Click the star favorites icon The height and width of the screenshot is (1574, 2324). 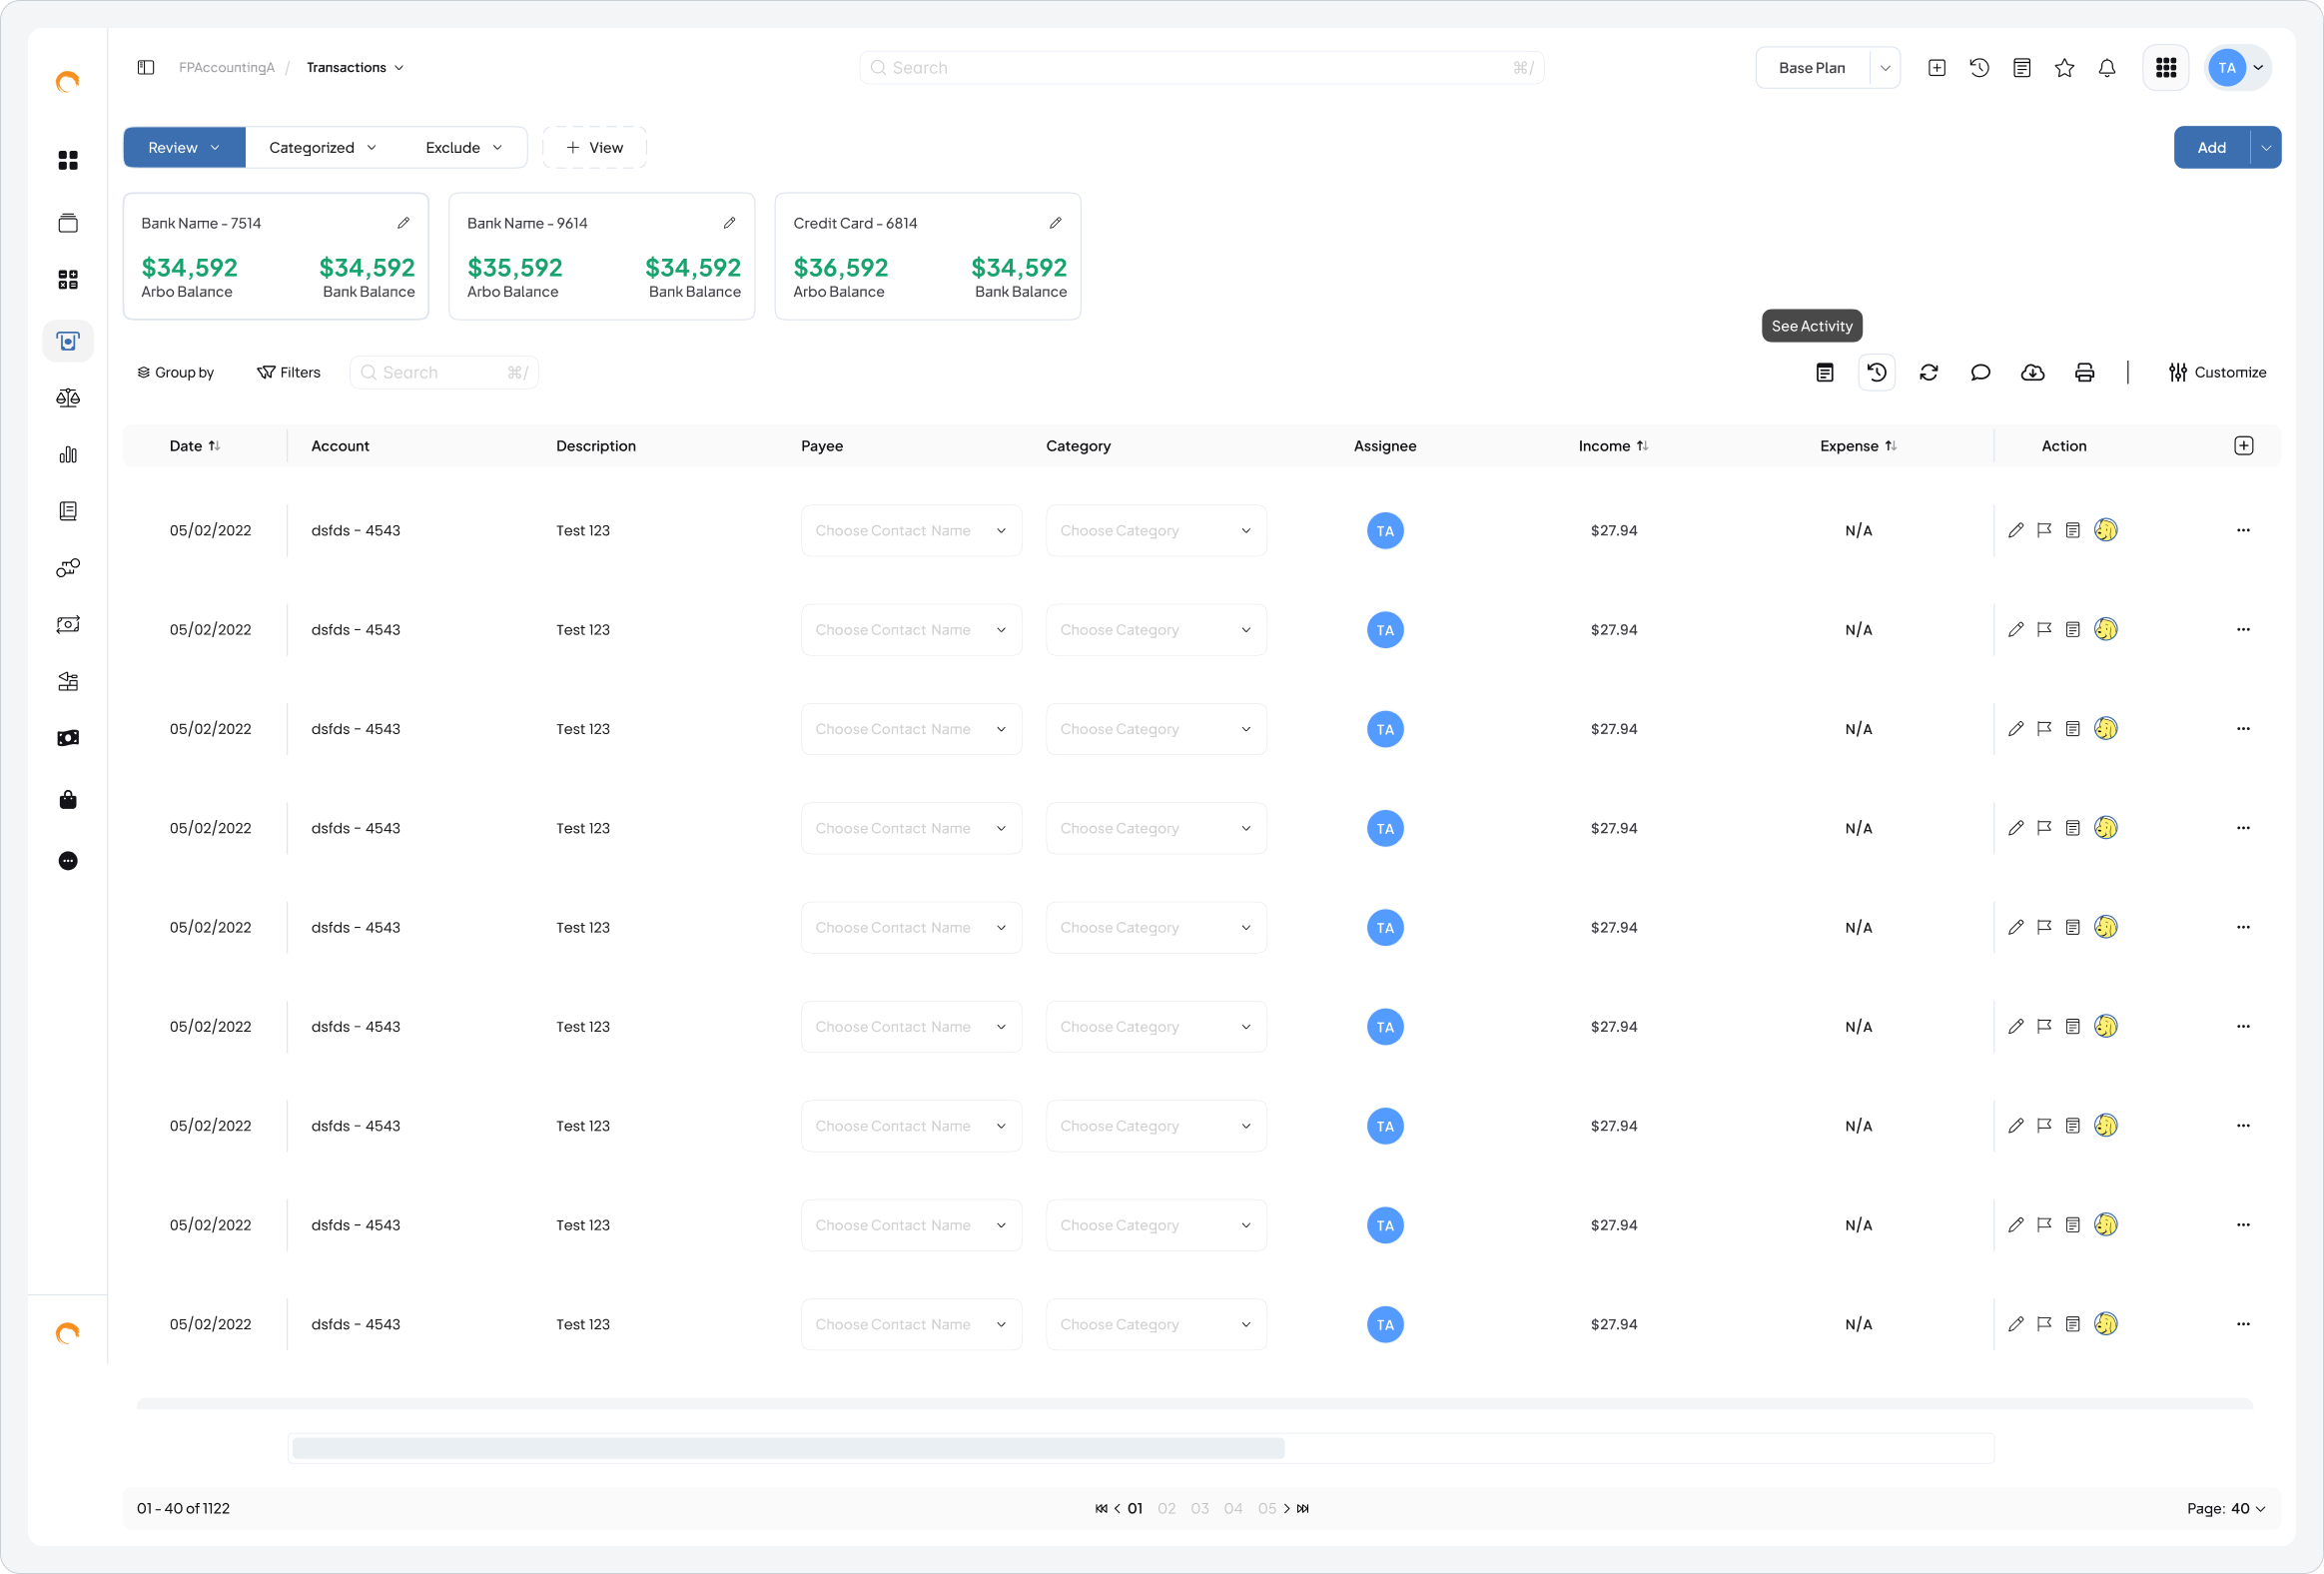coord(2064,68)
